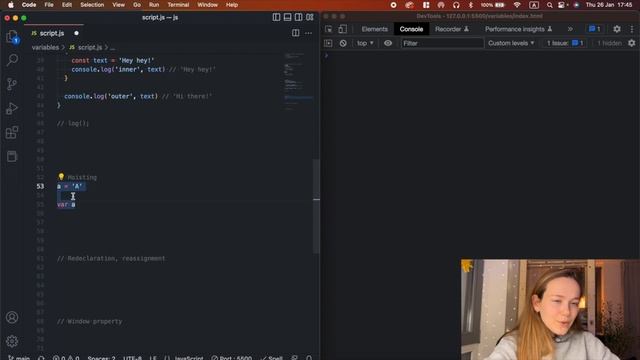Viewport: 640px width, 360px height.
Task: Open editor more actions ellipsis
Action: coord(309,33)
